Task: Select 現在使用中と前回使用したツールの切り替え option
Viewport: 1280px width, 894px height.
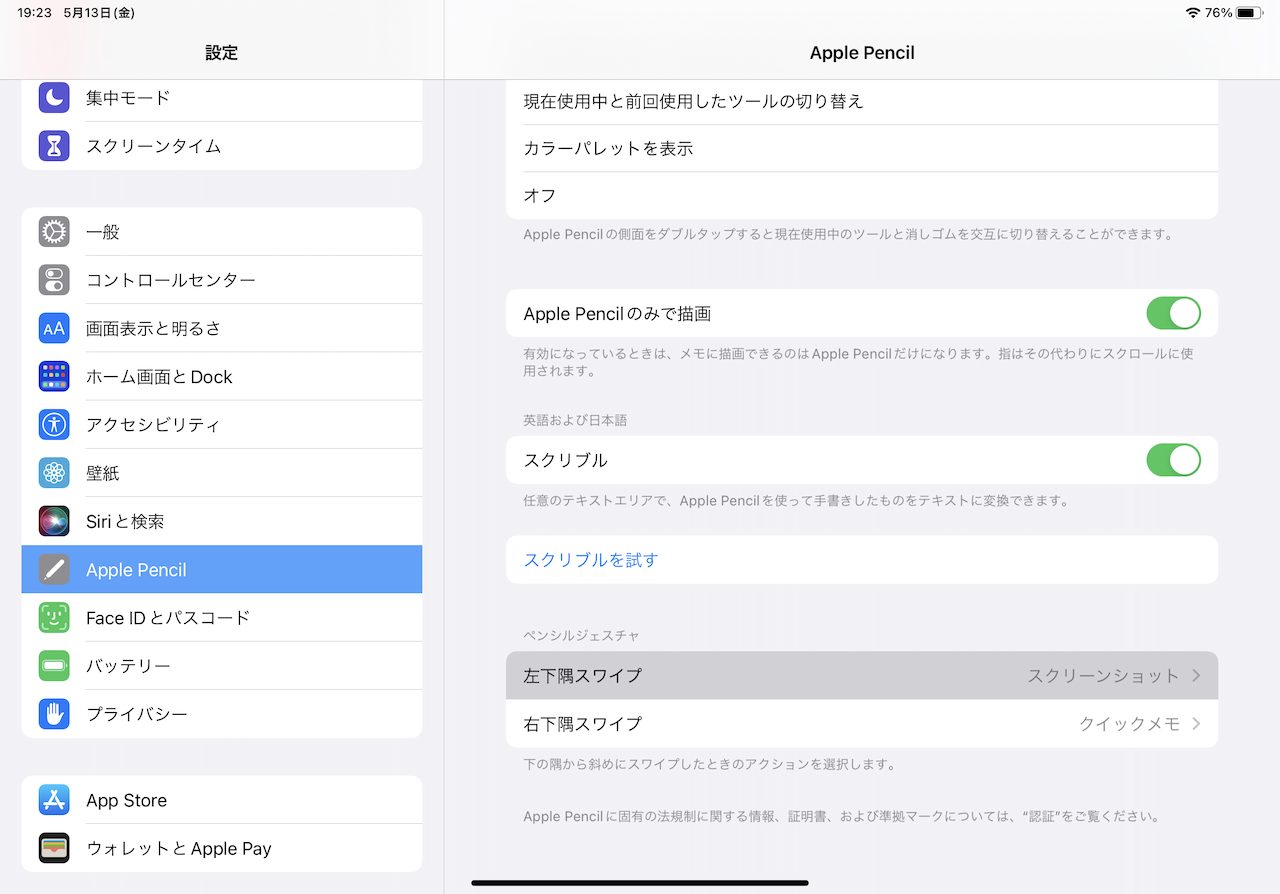Action: tap(862, 101)
